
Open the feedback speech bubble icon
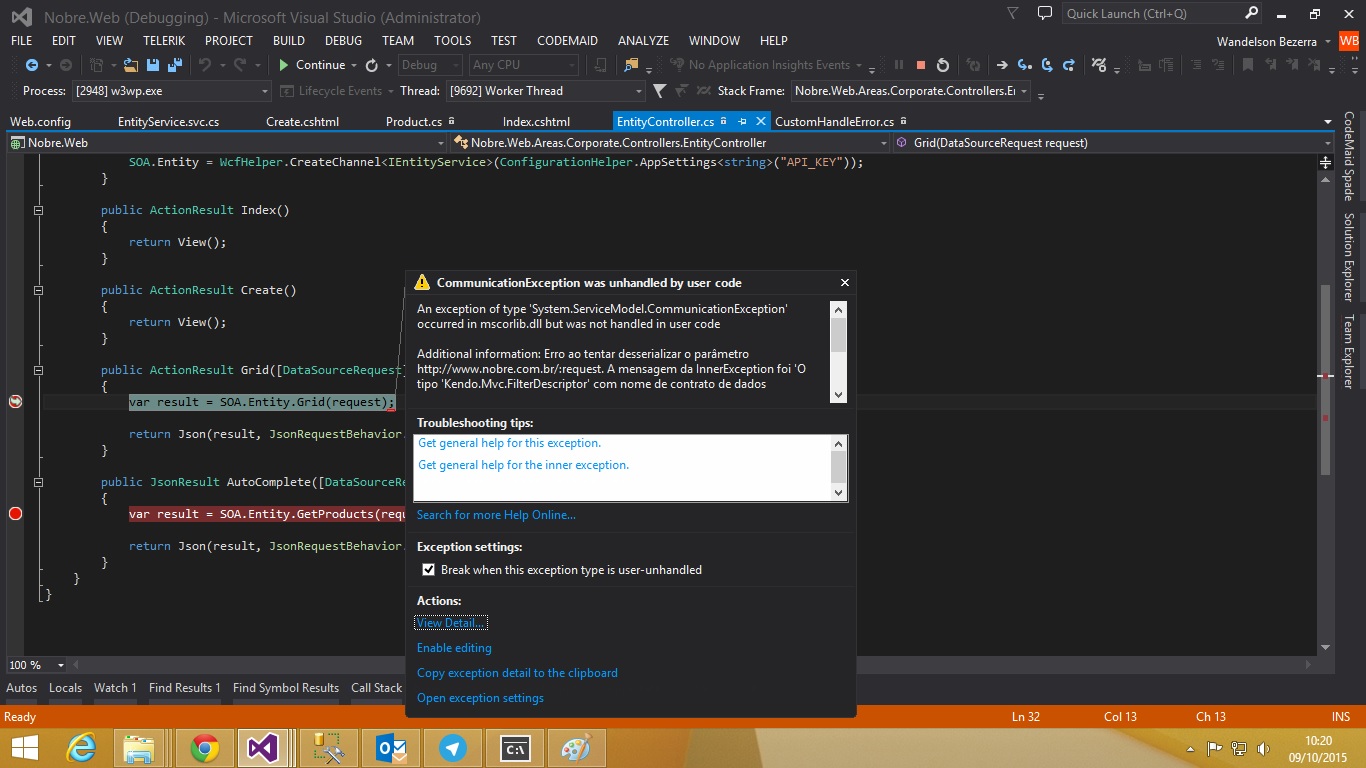(x=1045, y=14)
